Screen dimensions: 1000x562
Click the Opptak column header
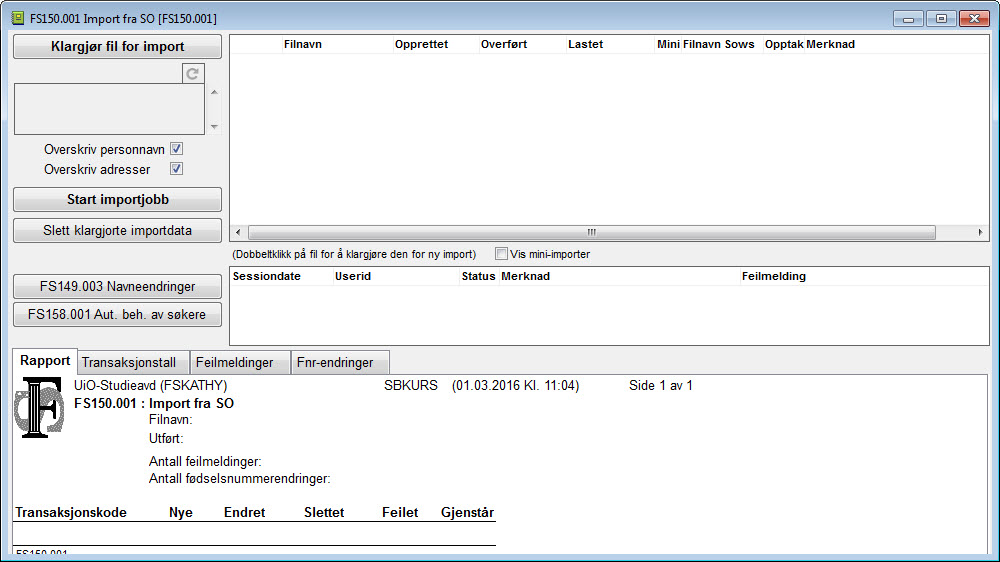point(784,44)
